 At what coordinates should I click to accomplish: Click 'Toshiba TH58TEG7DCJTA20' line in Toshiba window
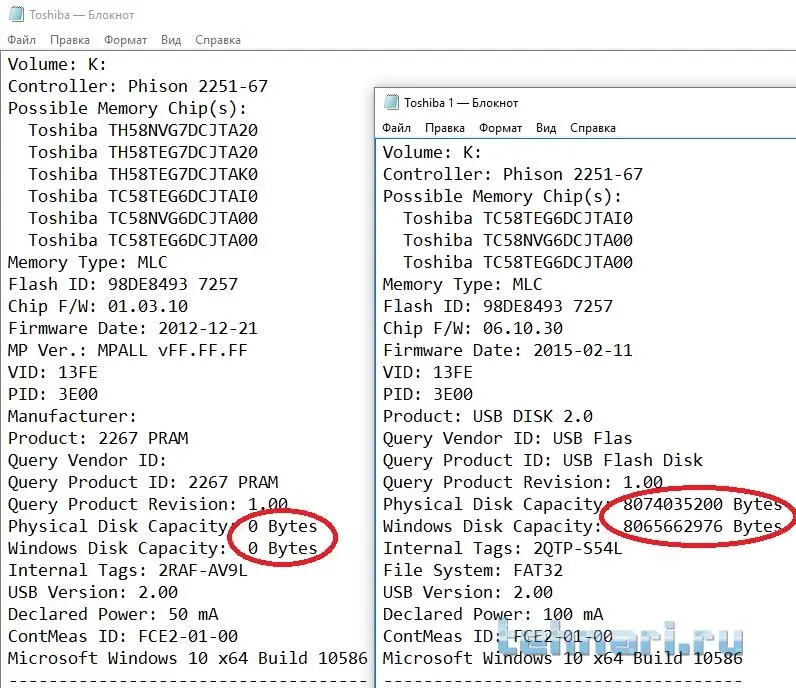pyautogui.click(x=143, y=152)
